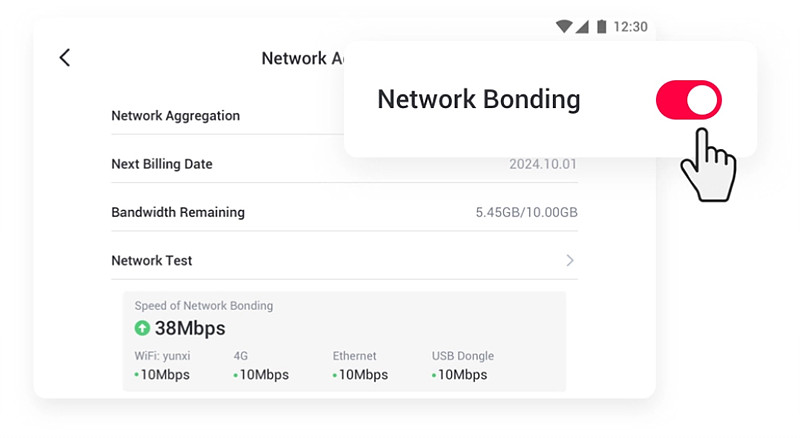The image size is (800, 438).
Task: Click the pointing hand cursor graphic
Action: pyautogui.click(x=708, y=164)
